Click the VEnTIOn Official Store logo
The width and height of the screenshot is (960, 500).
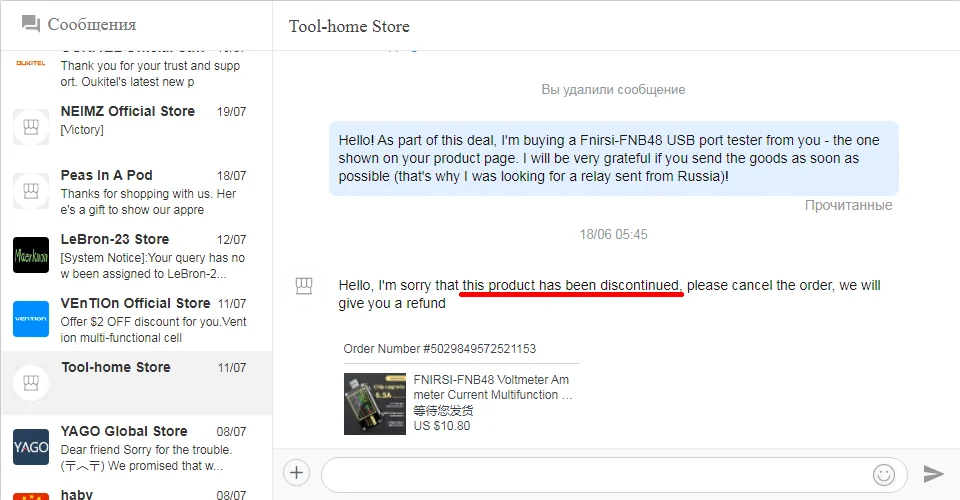[31, 319]
